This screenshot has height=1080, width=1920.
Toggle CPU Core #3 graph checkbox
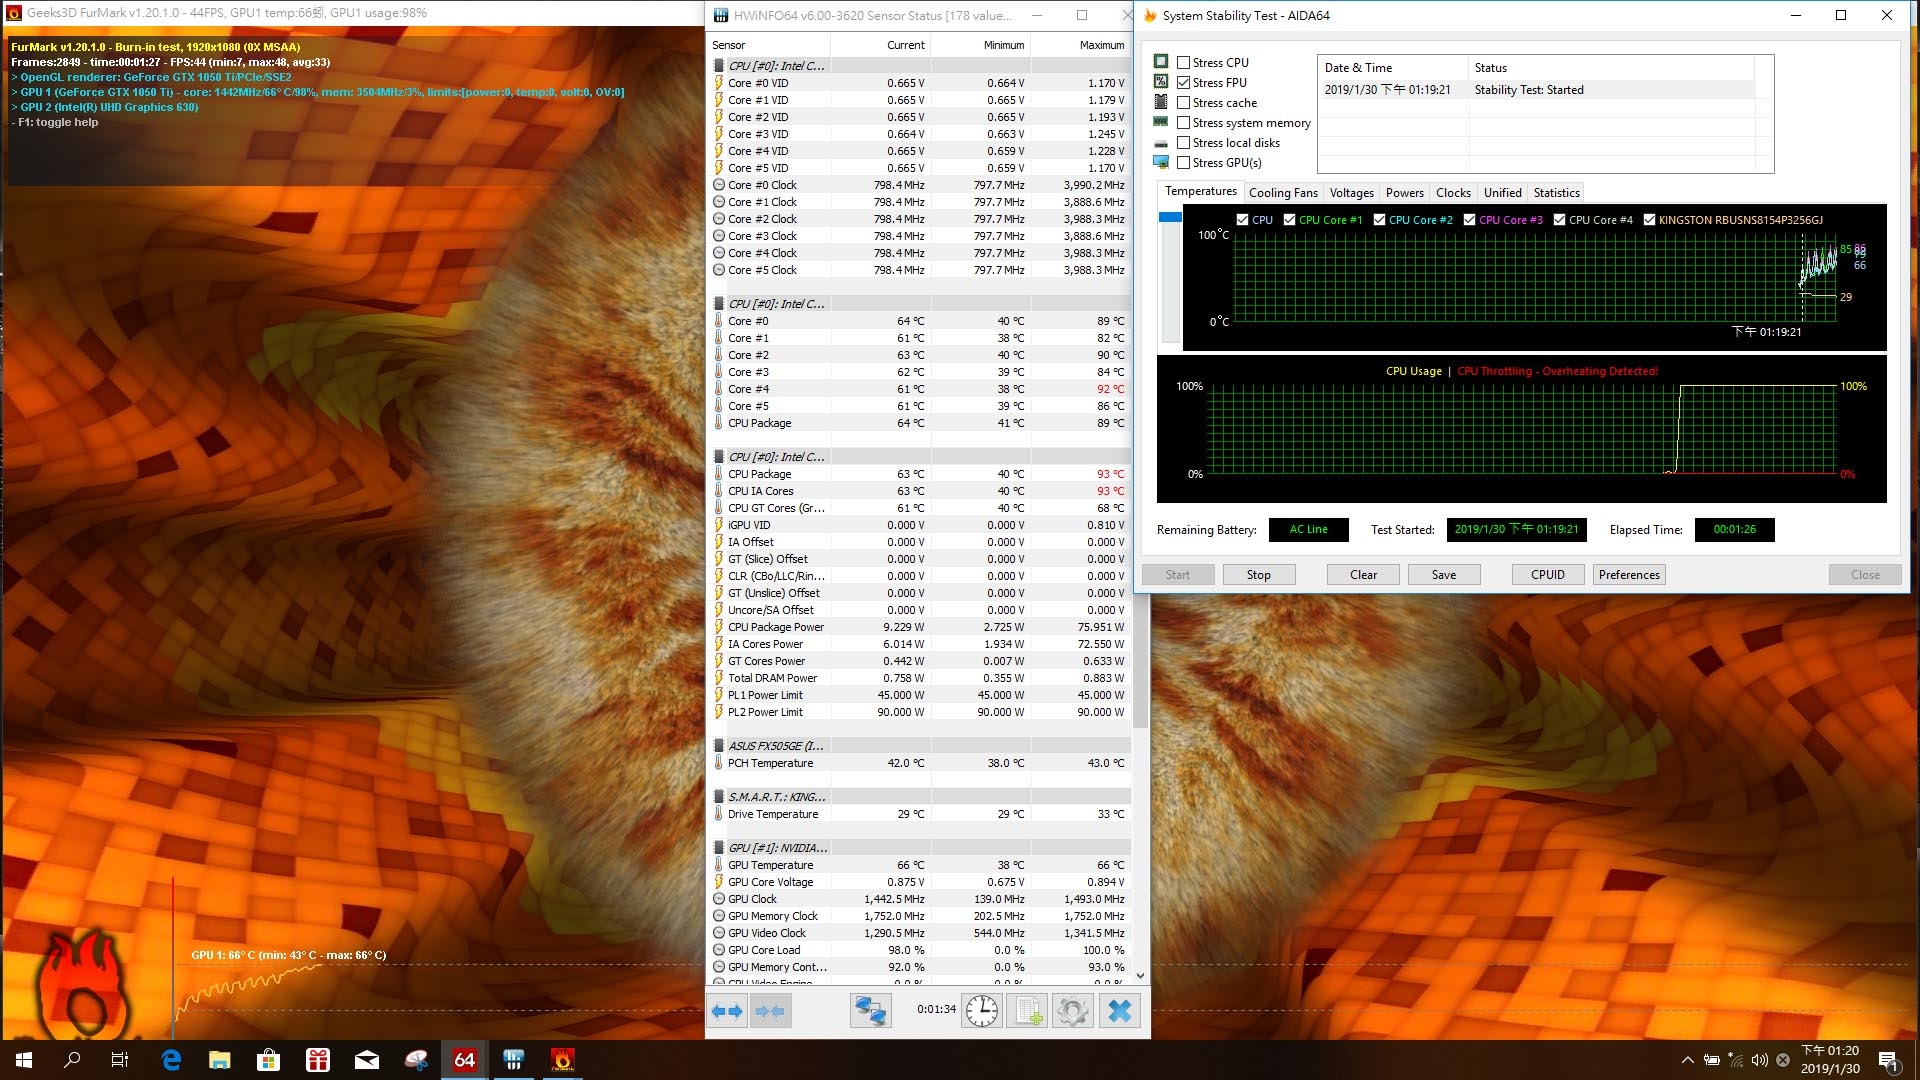pyautogui.click(x=1470, y=220)
